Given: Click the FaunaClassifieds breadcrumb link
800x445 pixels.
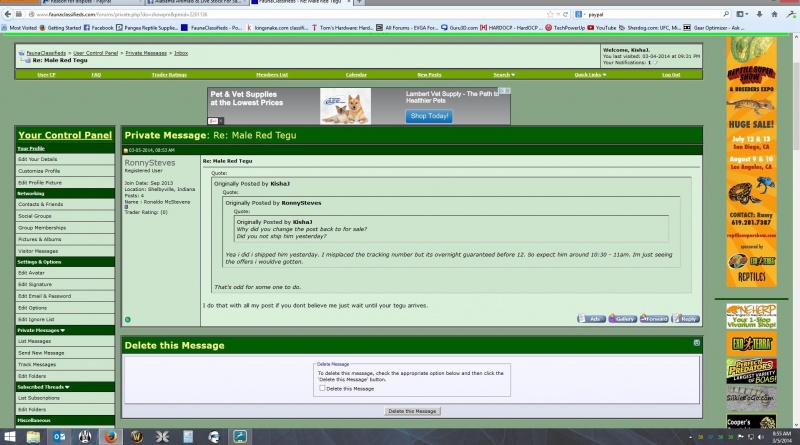Looking at the screenshot, I should coord(46,53).
